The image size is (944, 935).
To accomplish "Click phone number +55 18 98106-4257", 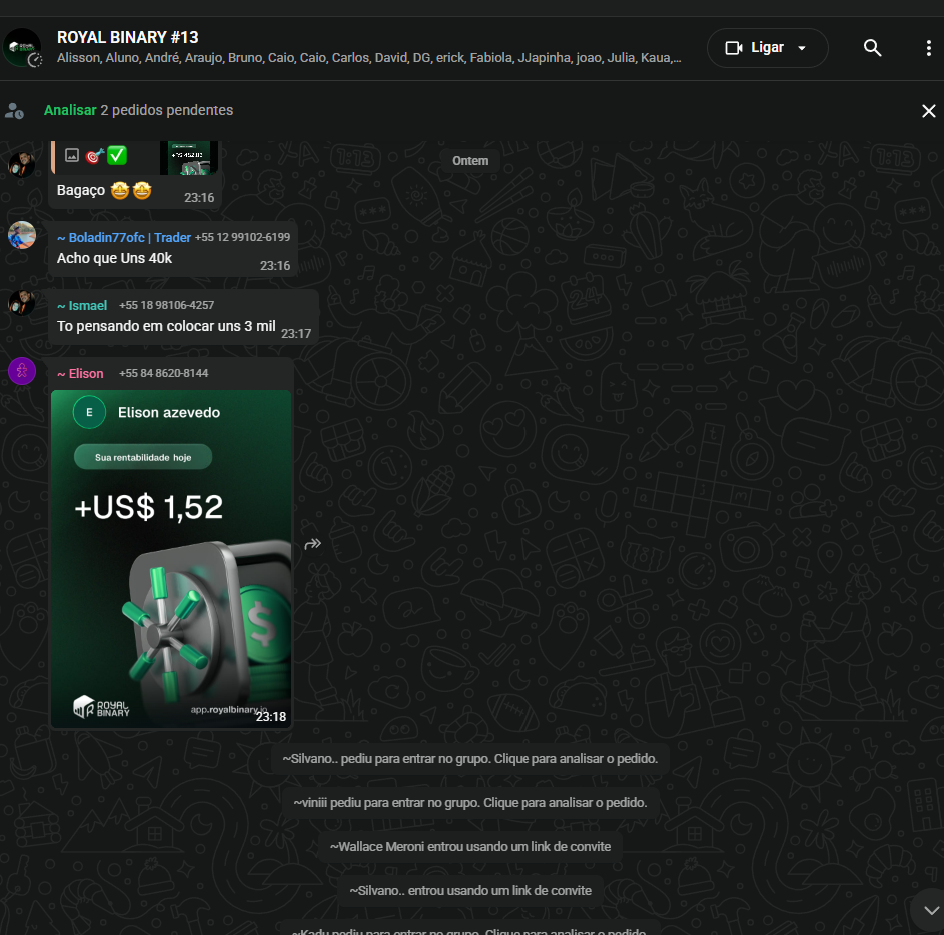I will (166, 305).
